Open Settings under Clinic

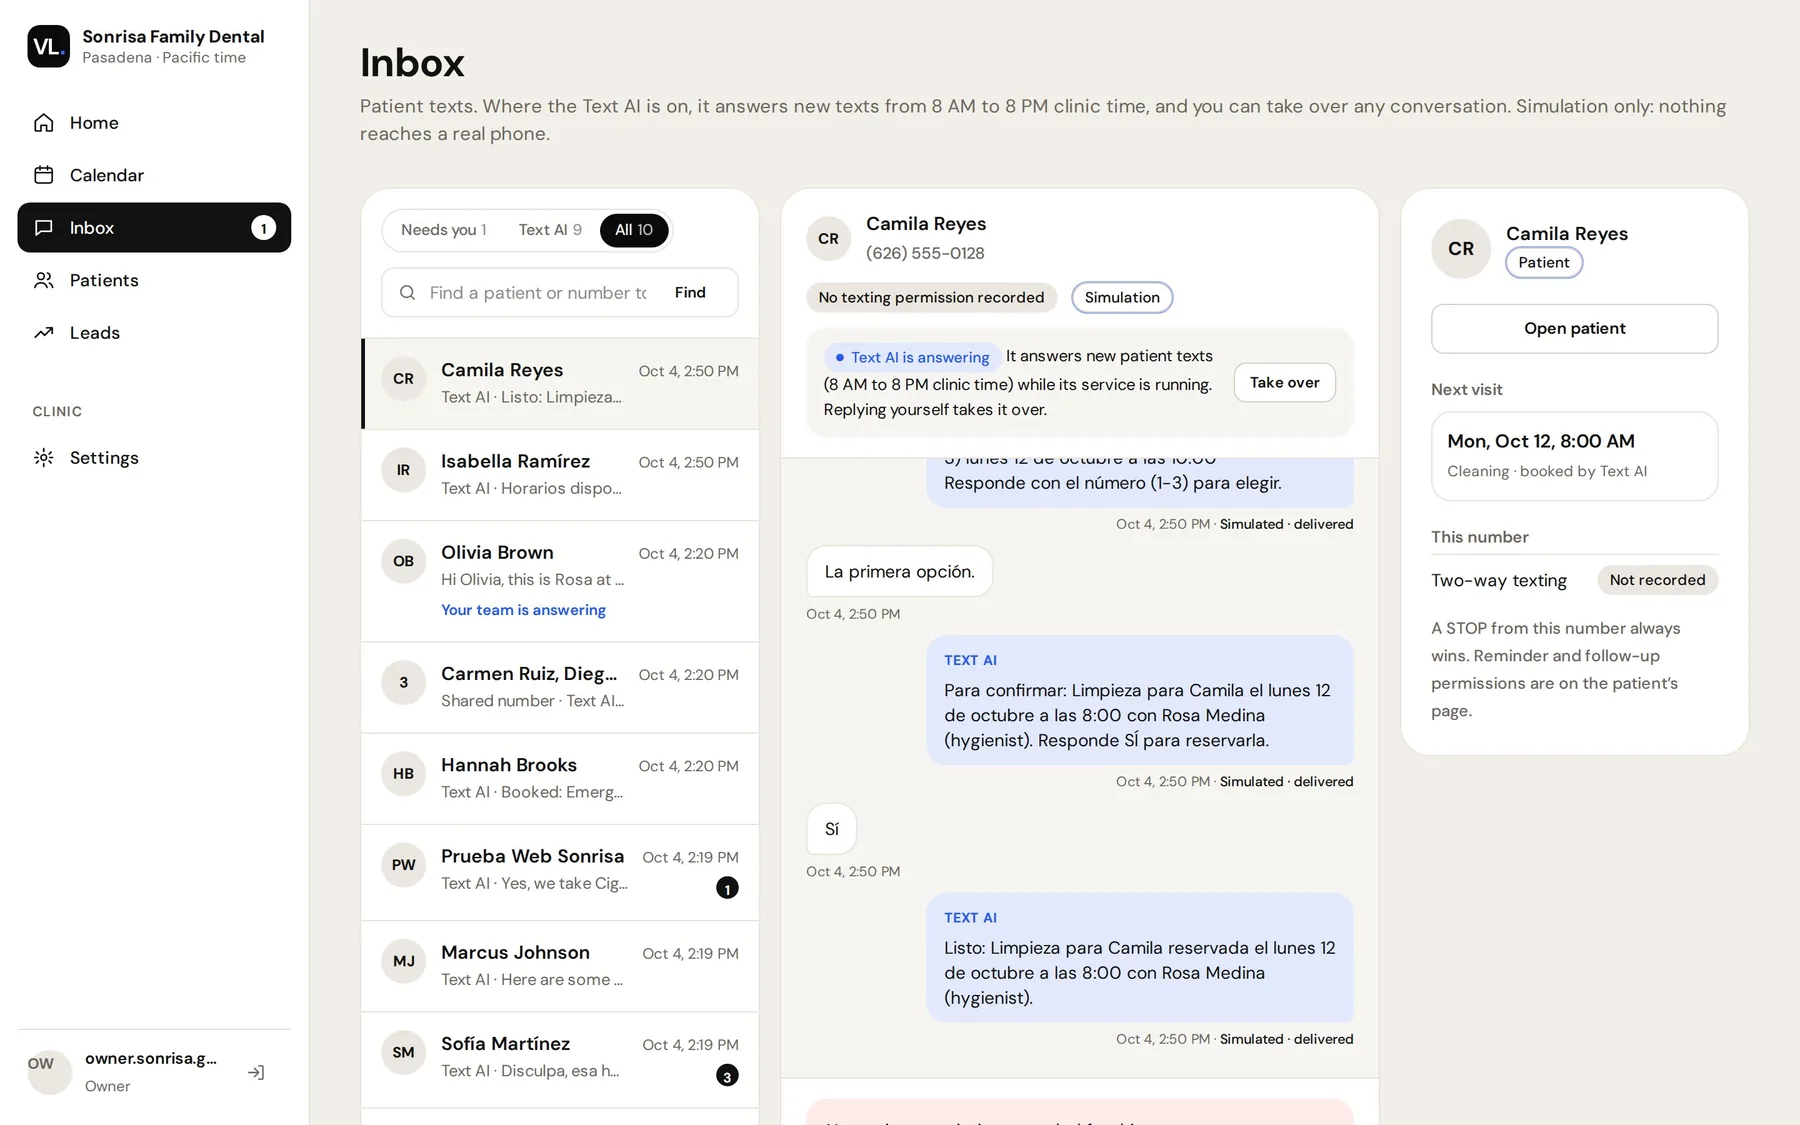coord(154,458)
